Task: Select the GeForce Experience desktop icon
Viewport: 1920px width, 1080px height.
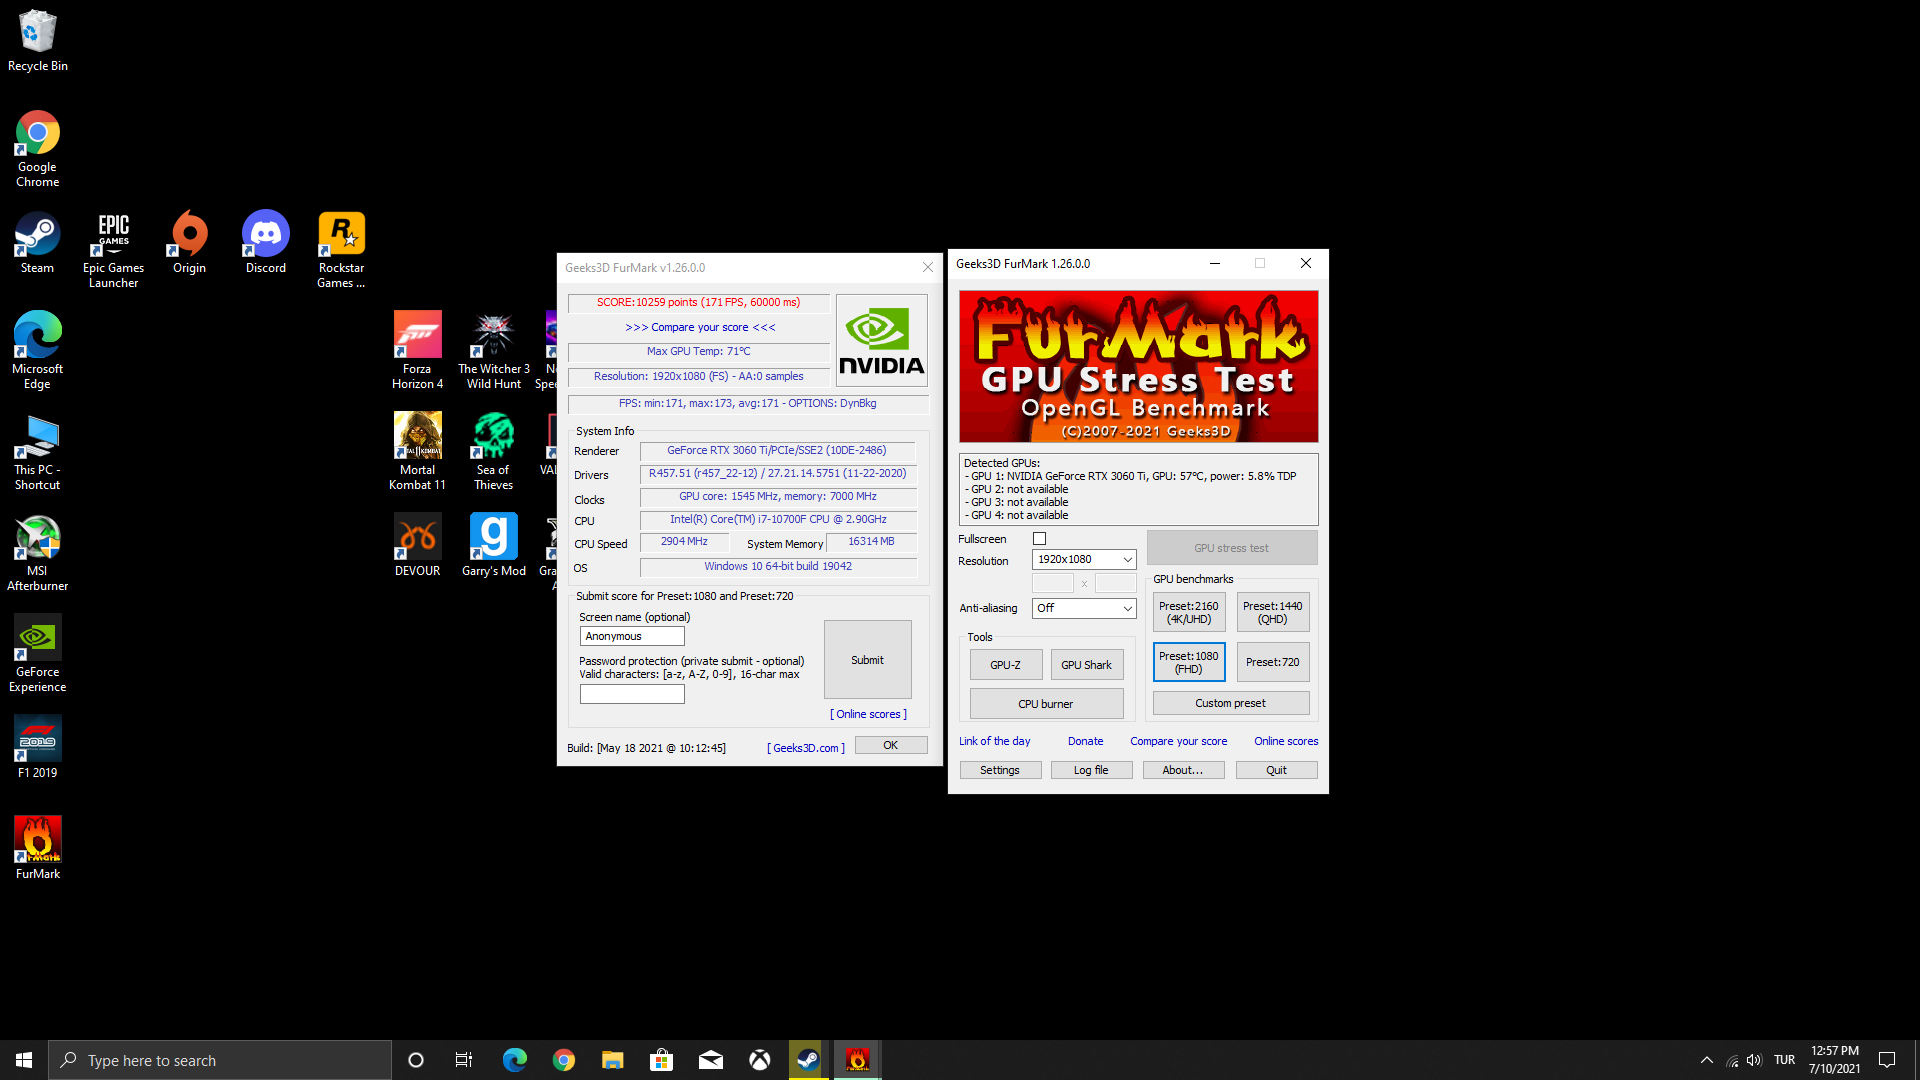Action: pyautogui.click(x=38, y=654)
